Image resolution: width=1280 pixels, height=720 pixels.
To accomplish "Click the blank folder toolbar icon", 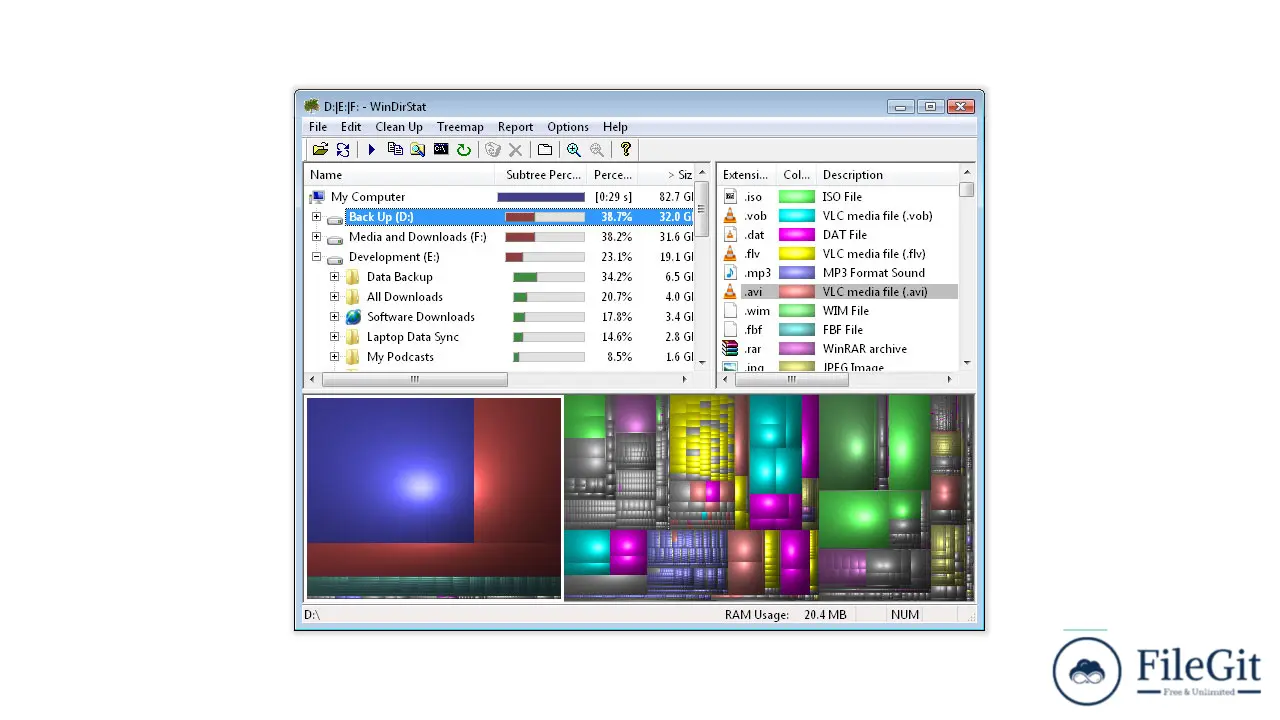I will [545, 149].
